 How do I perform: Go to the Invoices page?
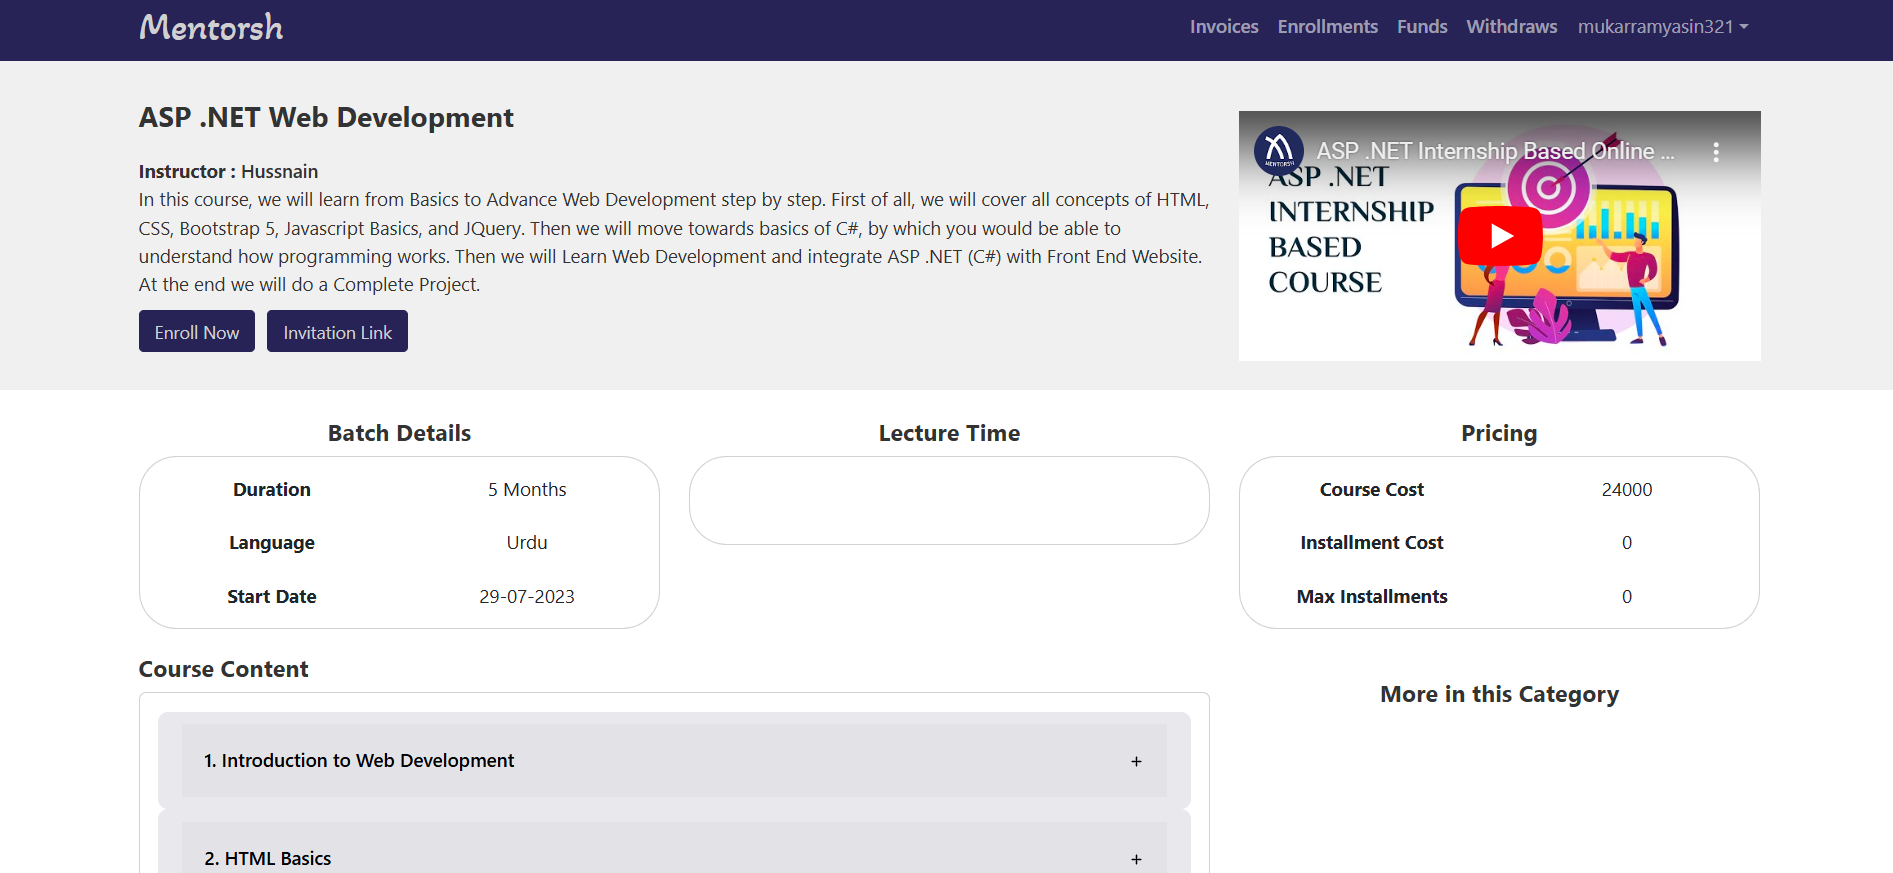click(1223, 27)
